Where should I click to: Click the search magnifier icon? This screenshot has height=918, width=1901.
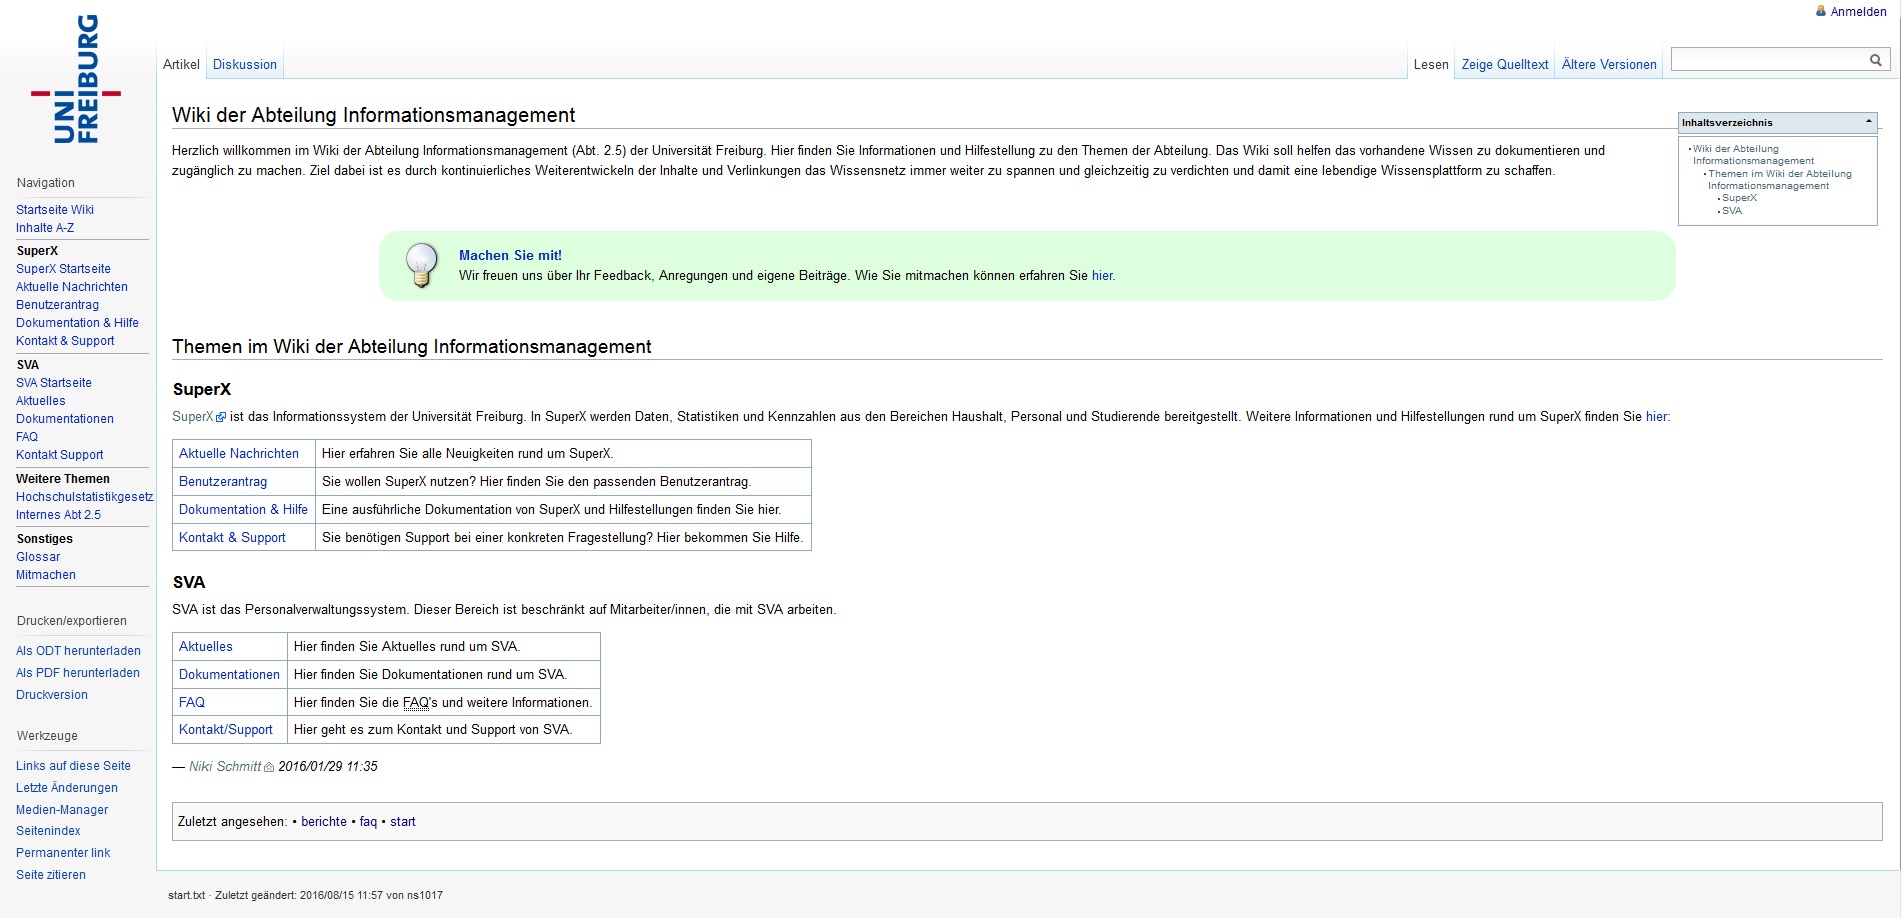click(x=1876, y=60)
